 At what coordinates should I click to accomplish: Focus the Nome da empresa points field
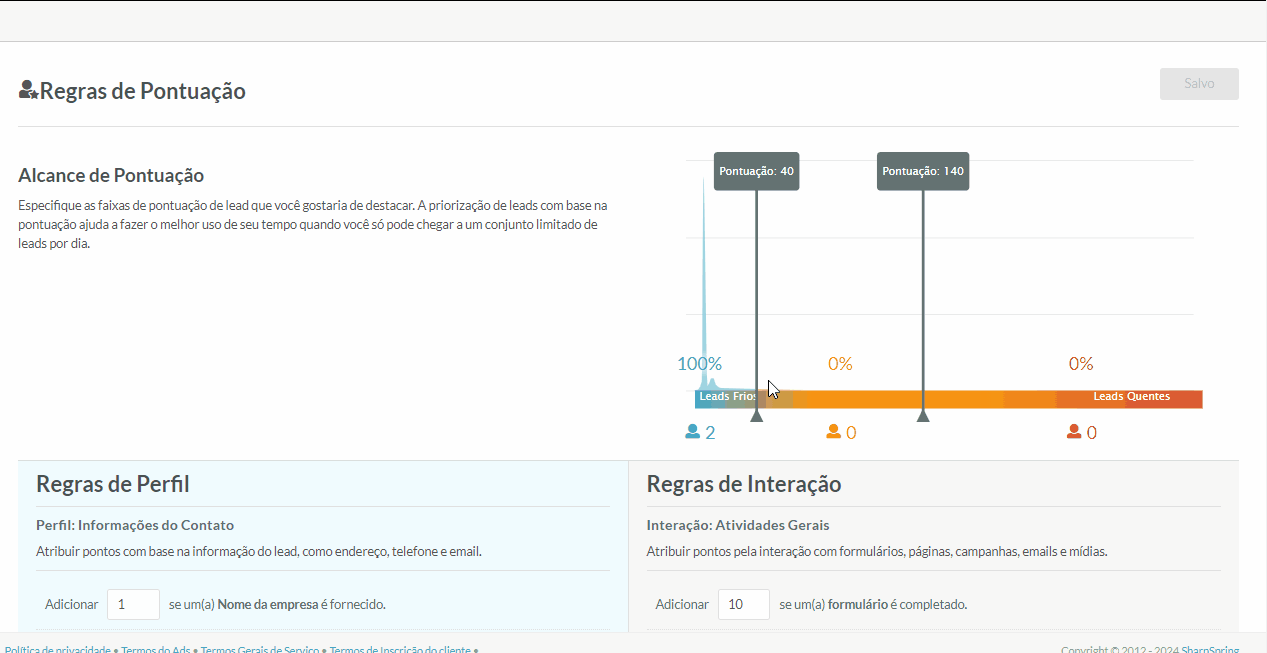(133, 604)
